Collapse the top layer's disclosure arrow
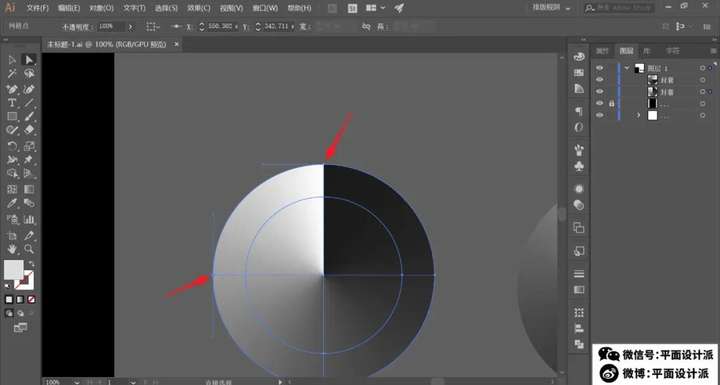The height and width of the screenshot is (385, 720). [x=627, y=68]
